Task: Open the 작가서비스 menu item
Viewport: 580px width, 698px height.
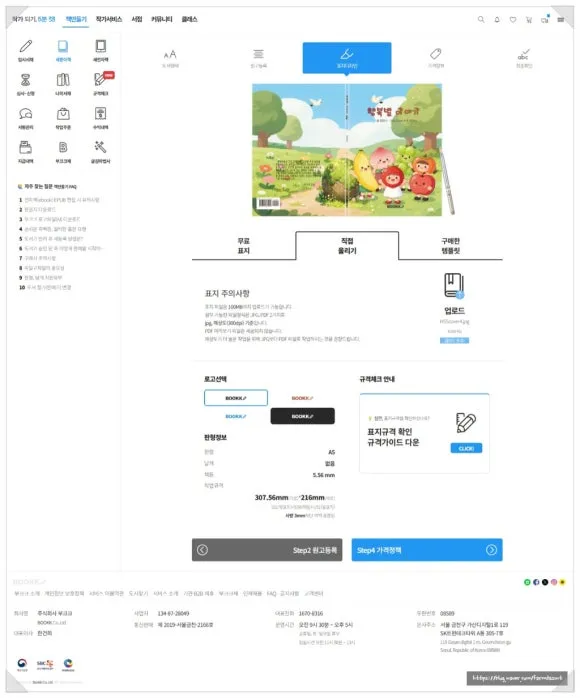Action: pyautogui.click(x=109, y=19)
